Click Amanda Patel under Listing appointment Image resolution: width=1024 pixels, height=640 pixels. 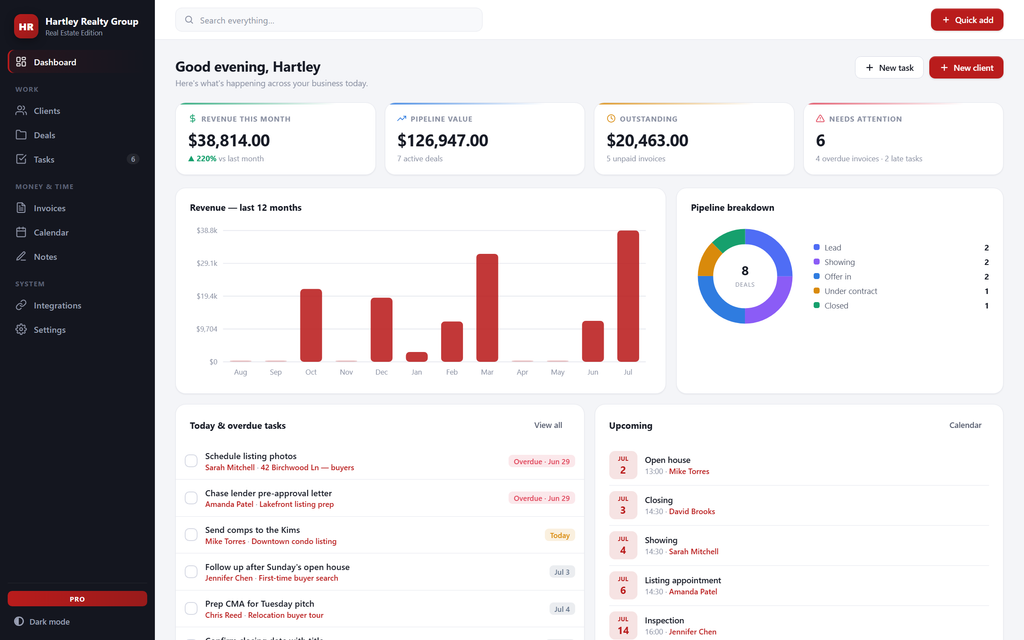tap(693, 591)
